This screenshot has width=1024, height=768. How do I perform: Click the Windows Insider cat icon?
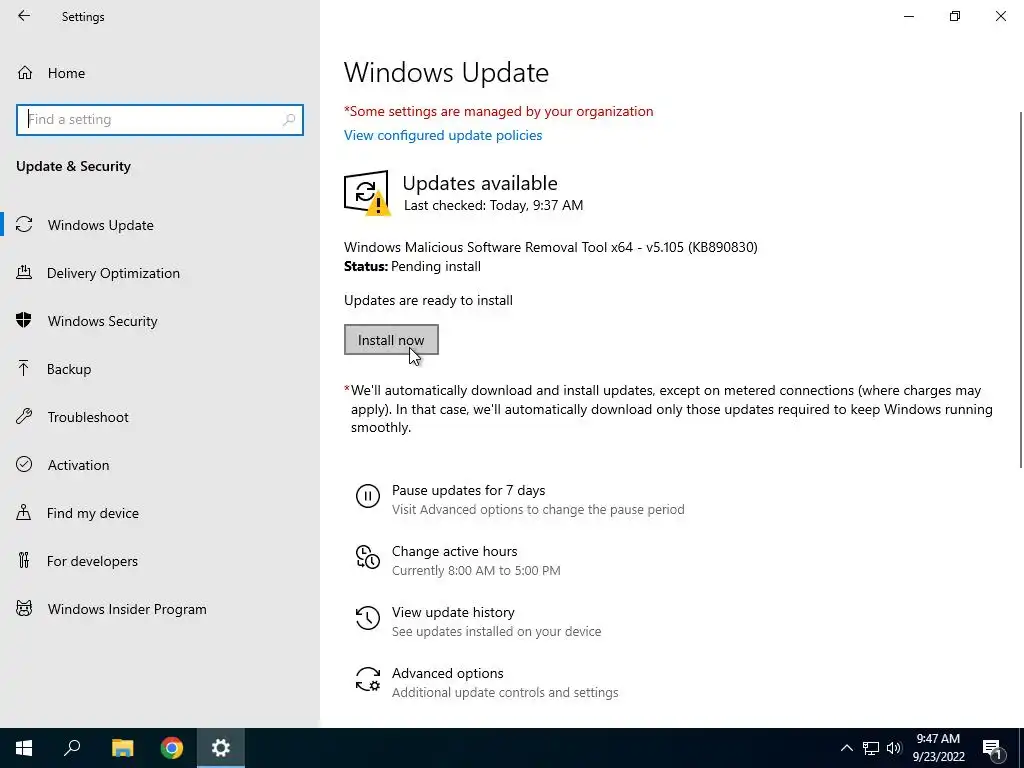24,609
